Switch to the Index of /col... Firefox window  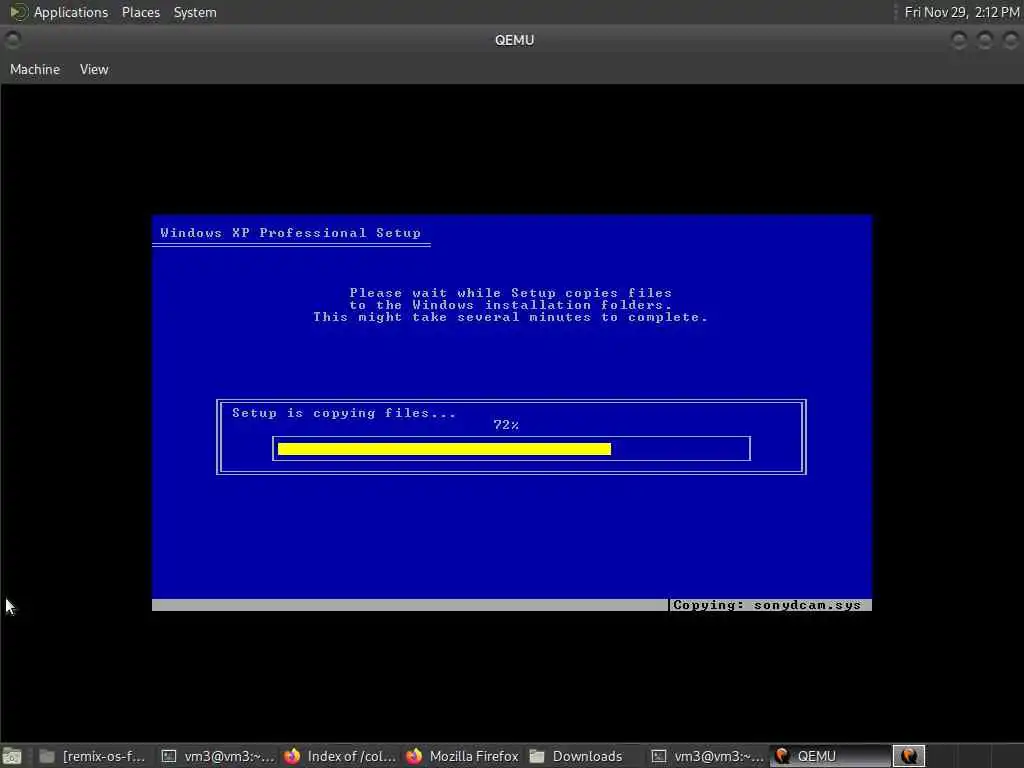pos(340,756)
